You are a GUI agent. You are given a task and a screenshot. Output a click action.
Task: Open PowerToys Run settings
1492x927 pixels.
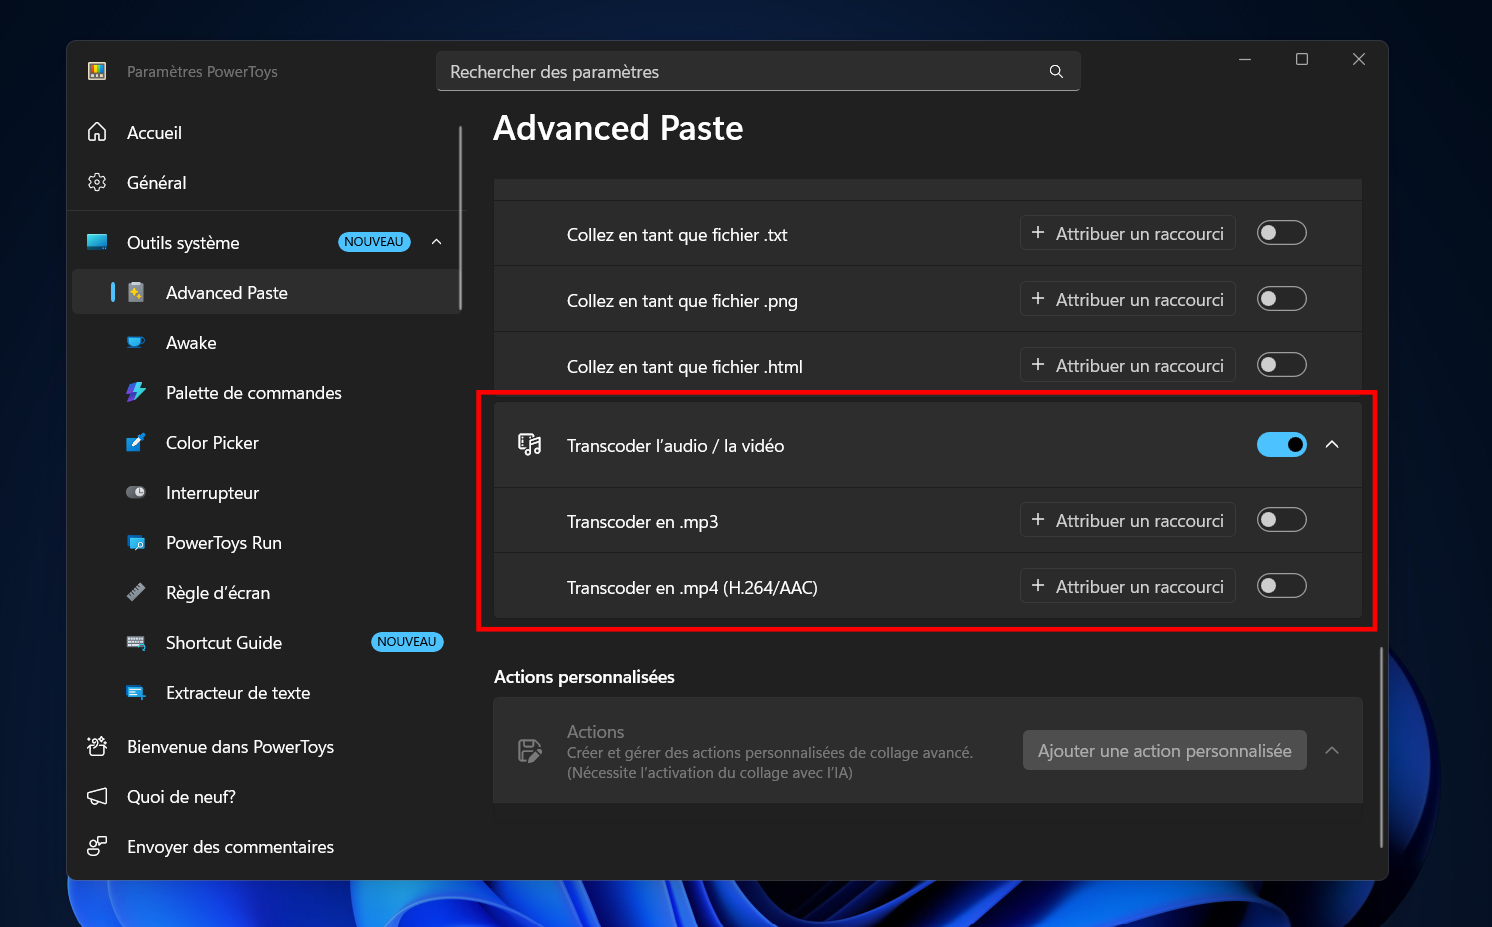click(x=265, y=542)
